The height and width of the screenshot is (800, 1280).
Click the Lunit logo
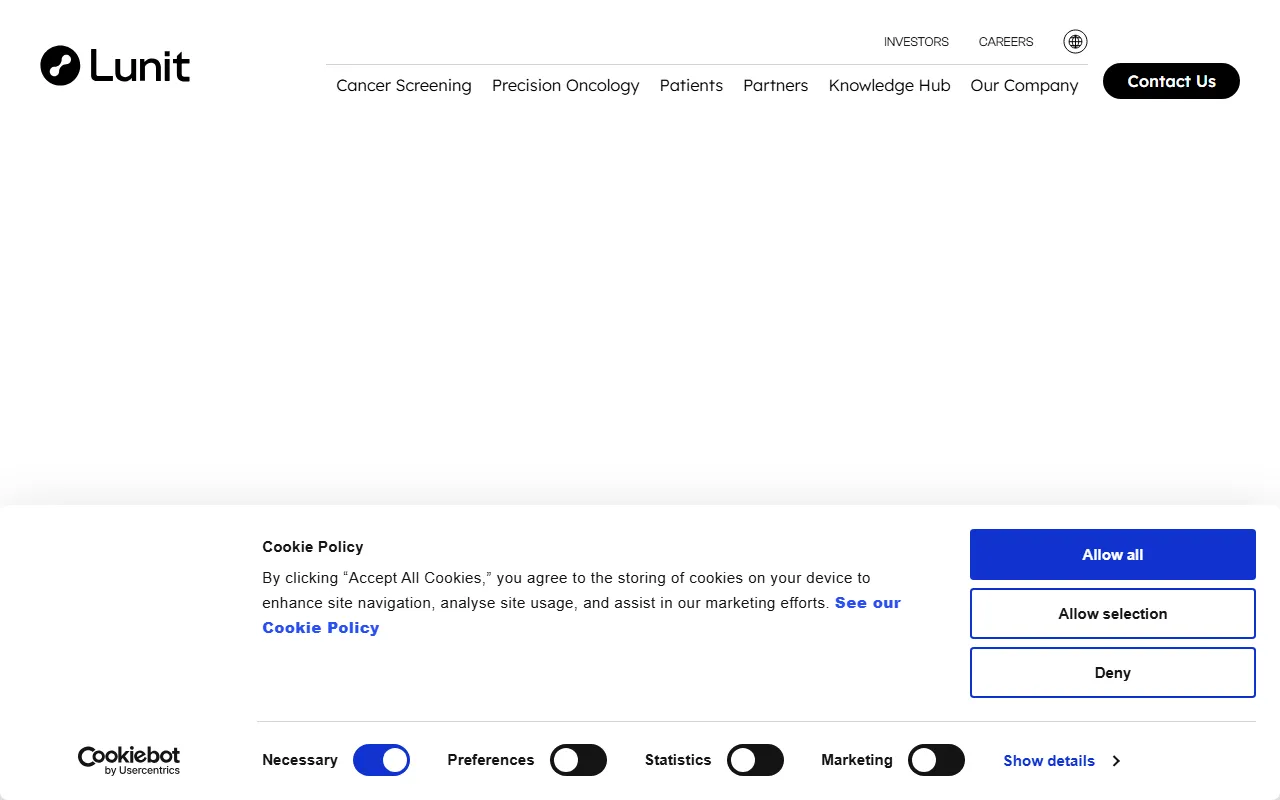click(114, 65)
